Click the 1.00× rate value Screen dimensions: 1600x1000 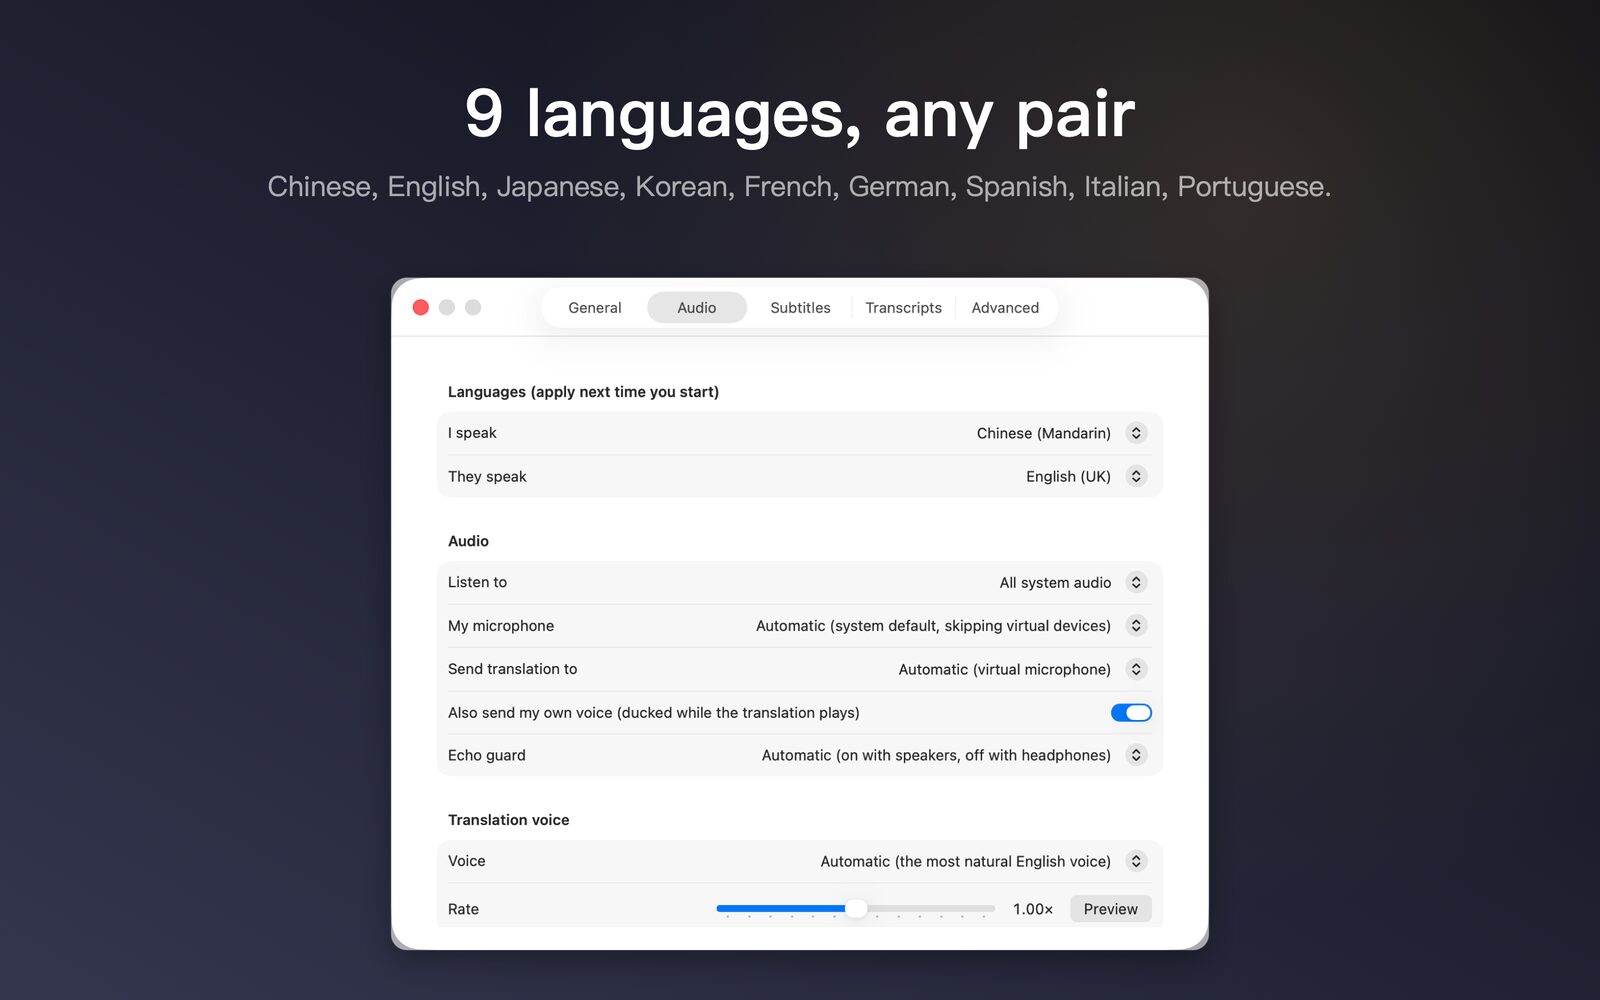tap(1033, 909)
